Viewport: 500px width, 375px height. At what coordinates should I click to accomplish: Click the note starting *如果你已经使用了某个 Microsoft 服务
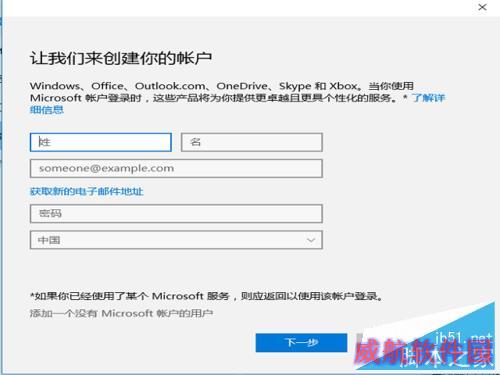(207, 296)
